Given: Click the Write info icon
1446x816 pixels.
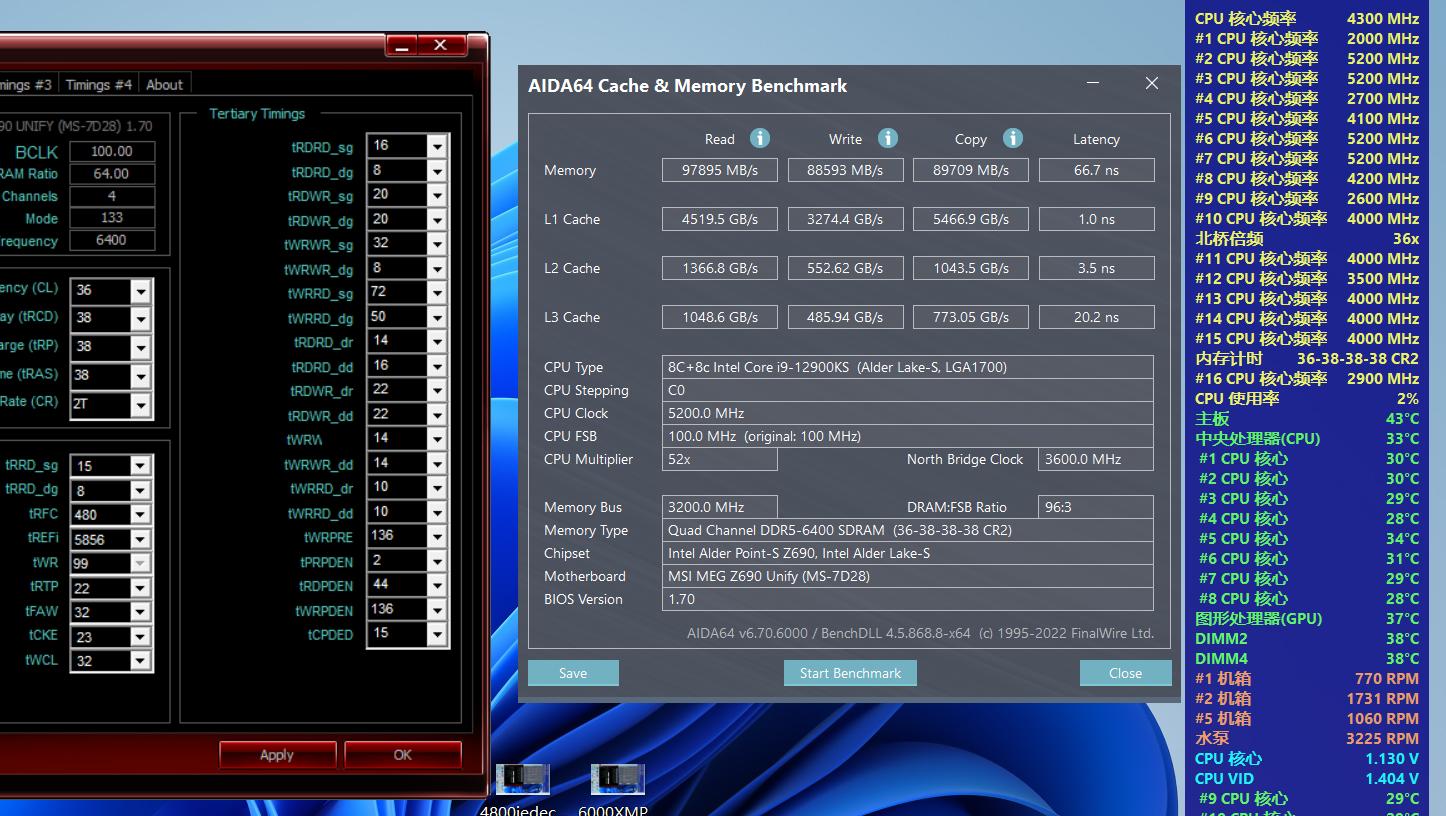Looking at the screenshot, I should point(888,138).
